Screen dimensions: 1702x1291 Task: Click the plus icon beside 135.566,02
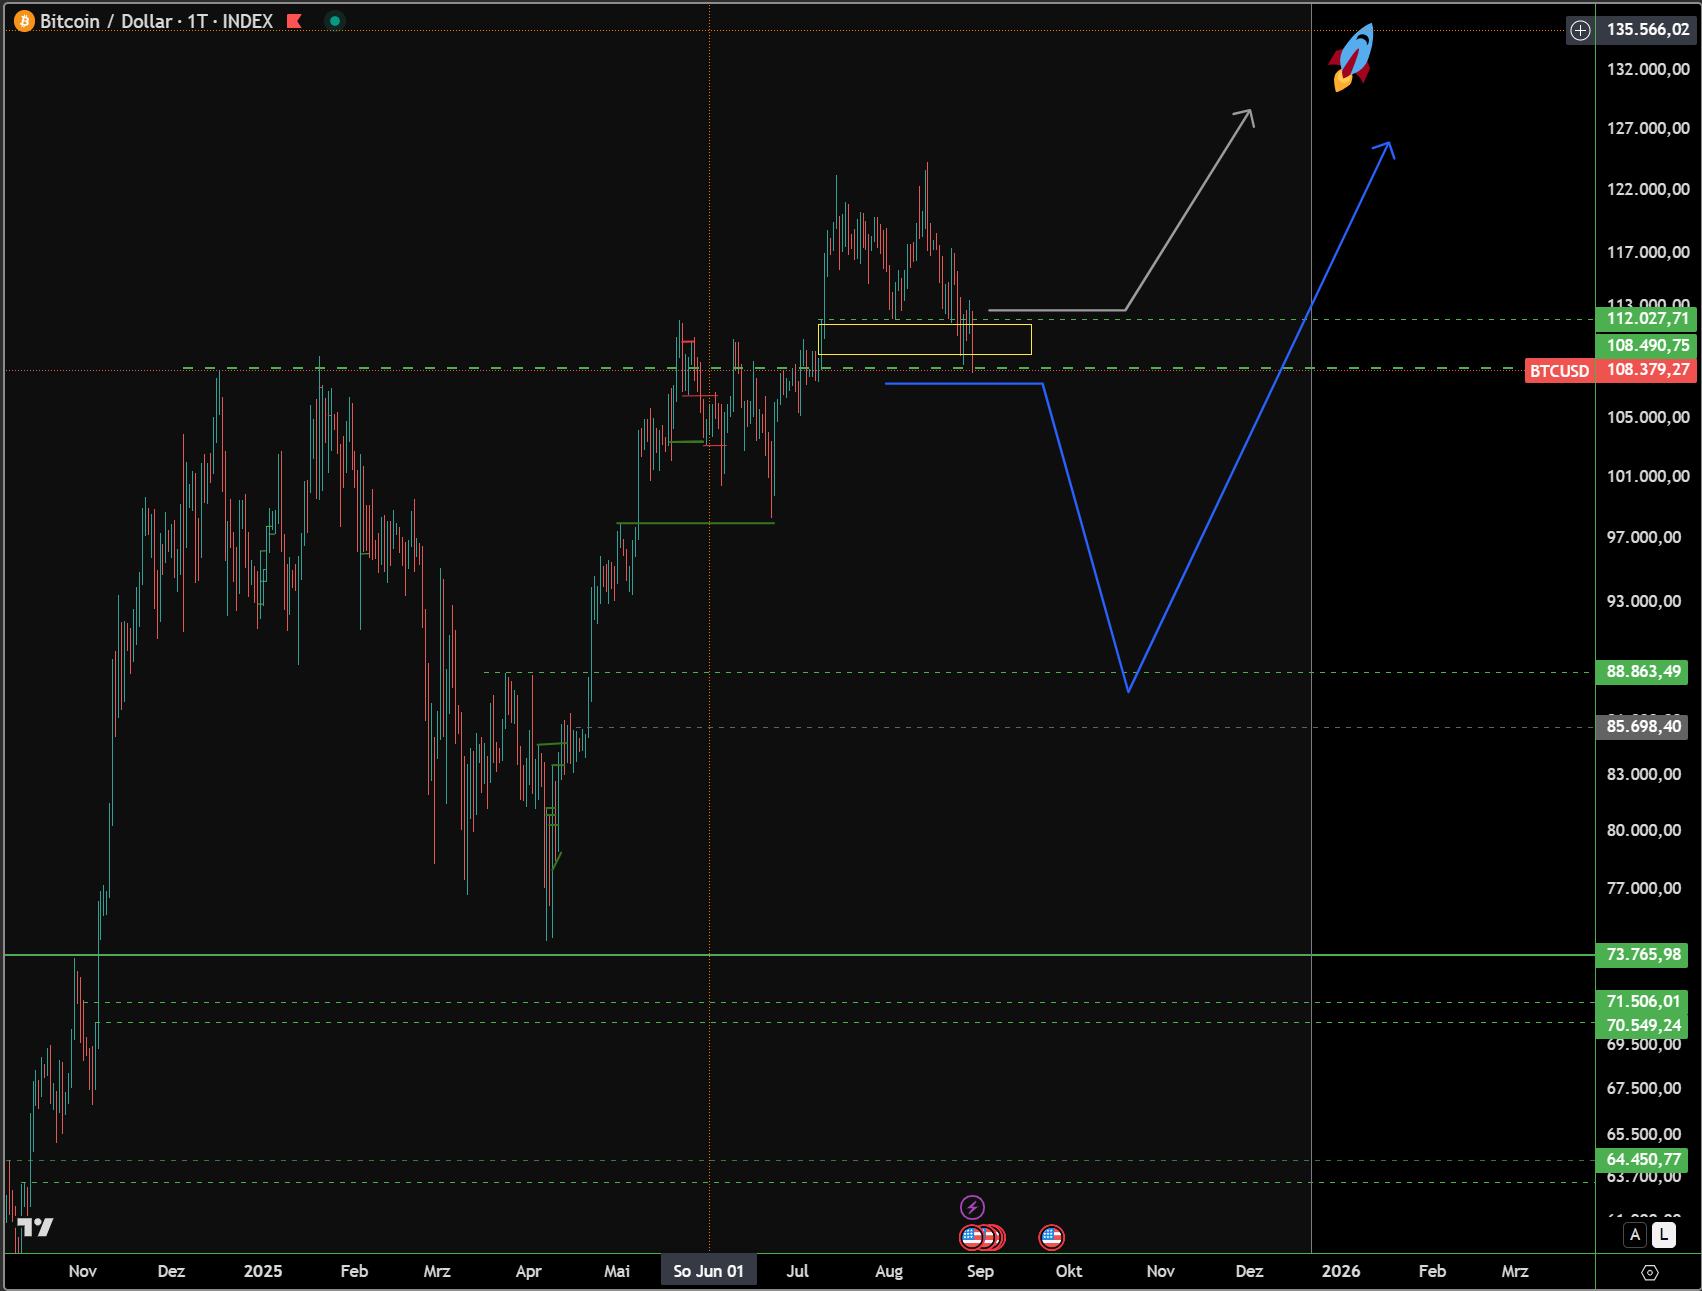pyautogui.click(x=1580, y=30)
